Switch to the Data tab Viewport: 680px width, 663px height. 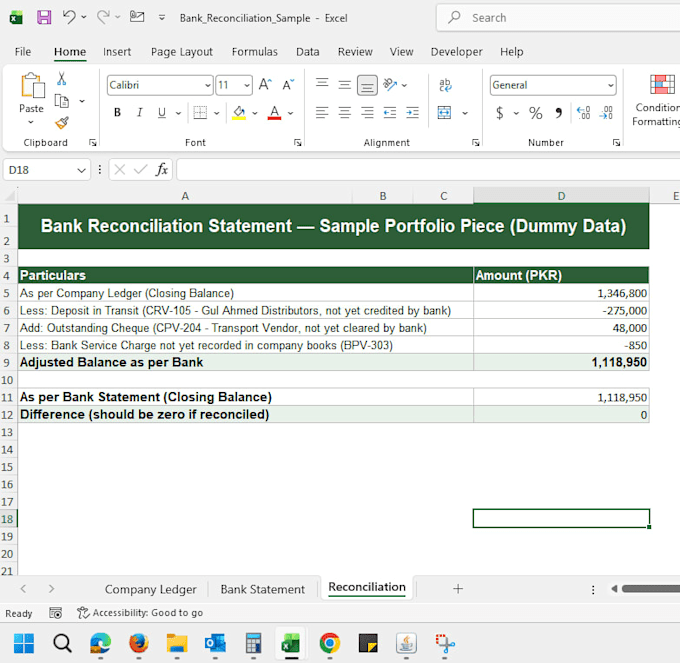coord(307,52)
